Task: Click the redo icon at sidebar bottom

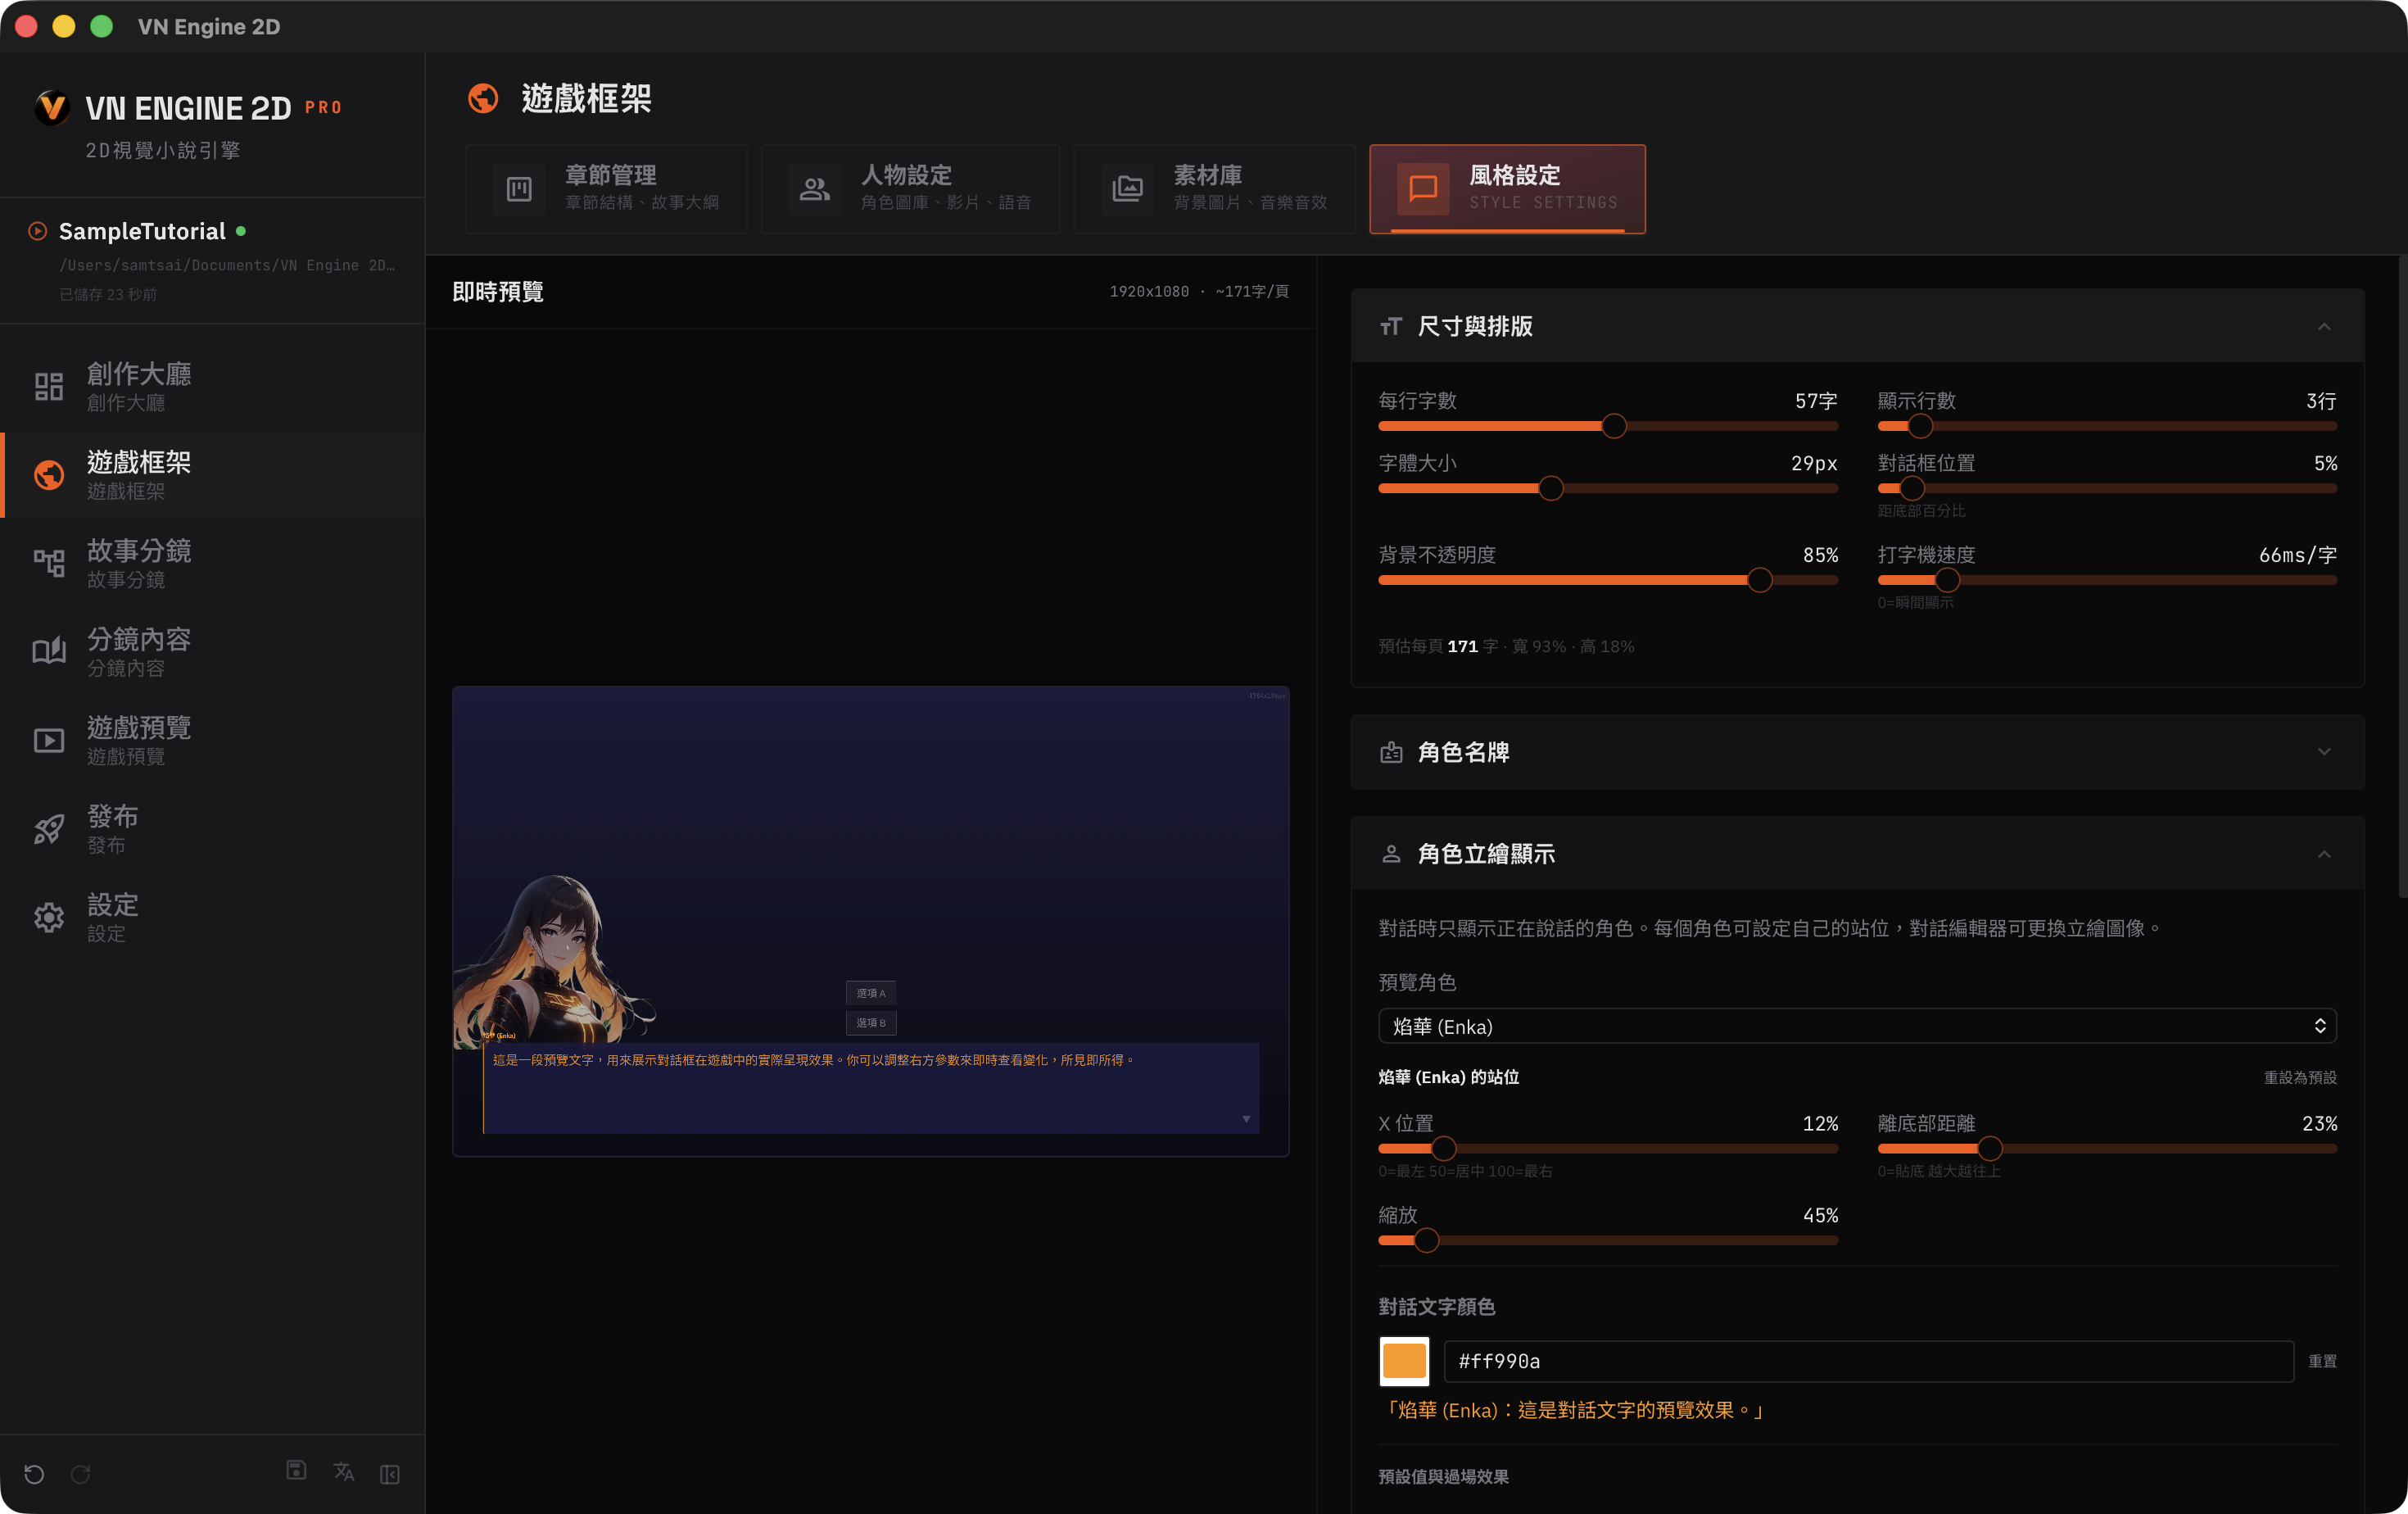Action: pyautogui.click(x=81, y=1474)
